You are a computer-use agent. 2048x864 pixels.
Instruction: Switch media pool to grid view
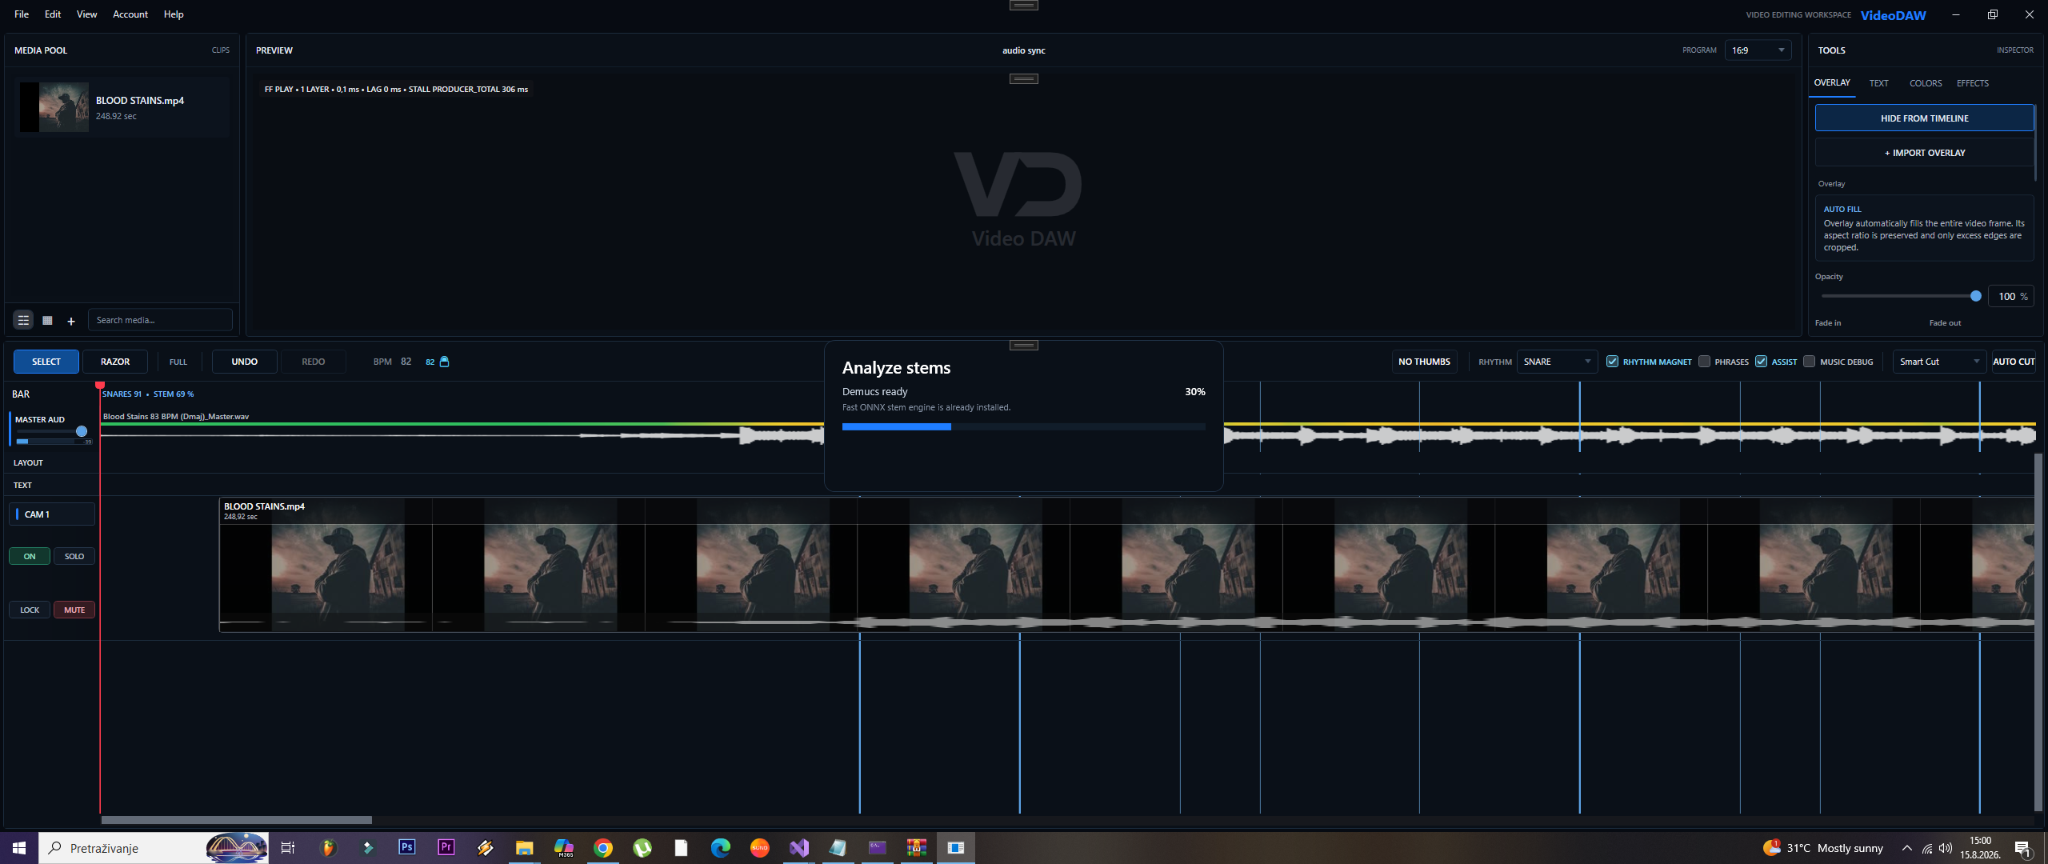tap(47, 320)
